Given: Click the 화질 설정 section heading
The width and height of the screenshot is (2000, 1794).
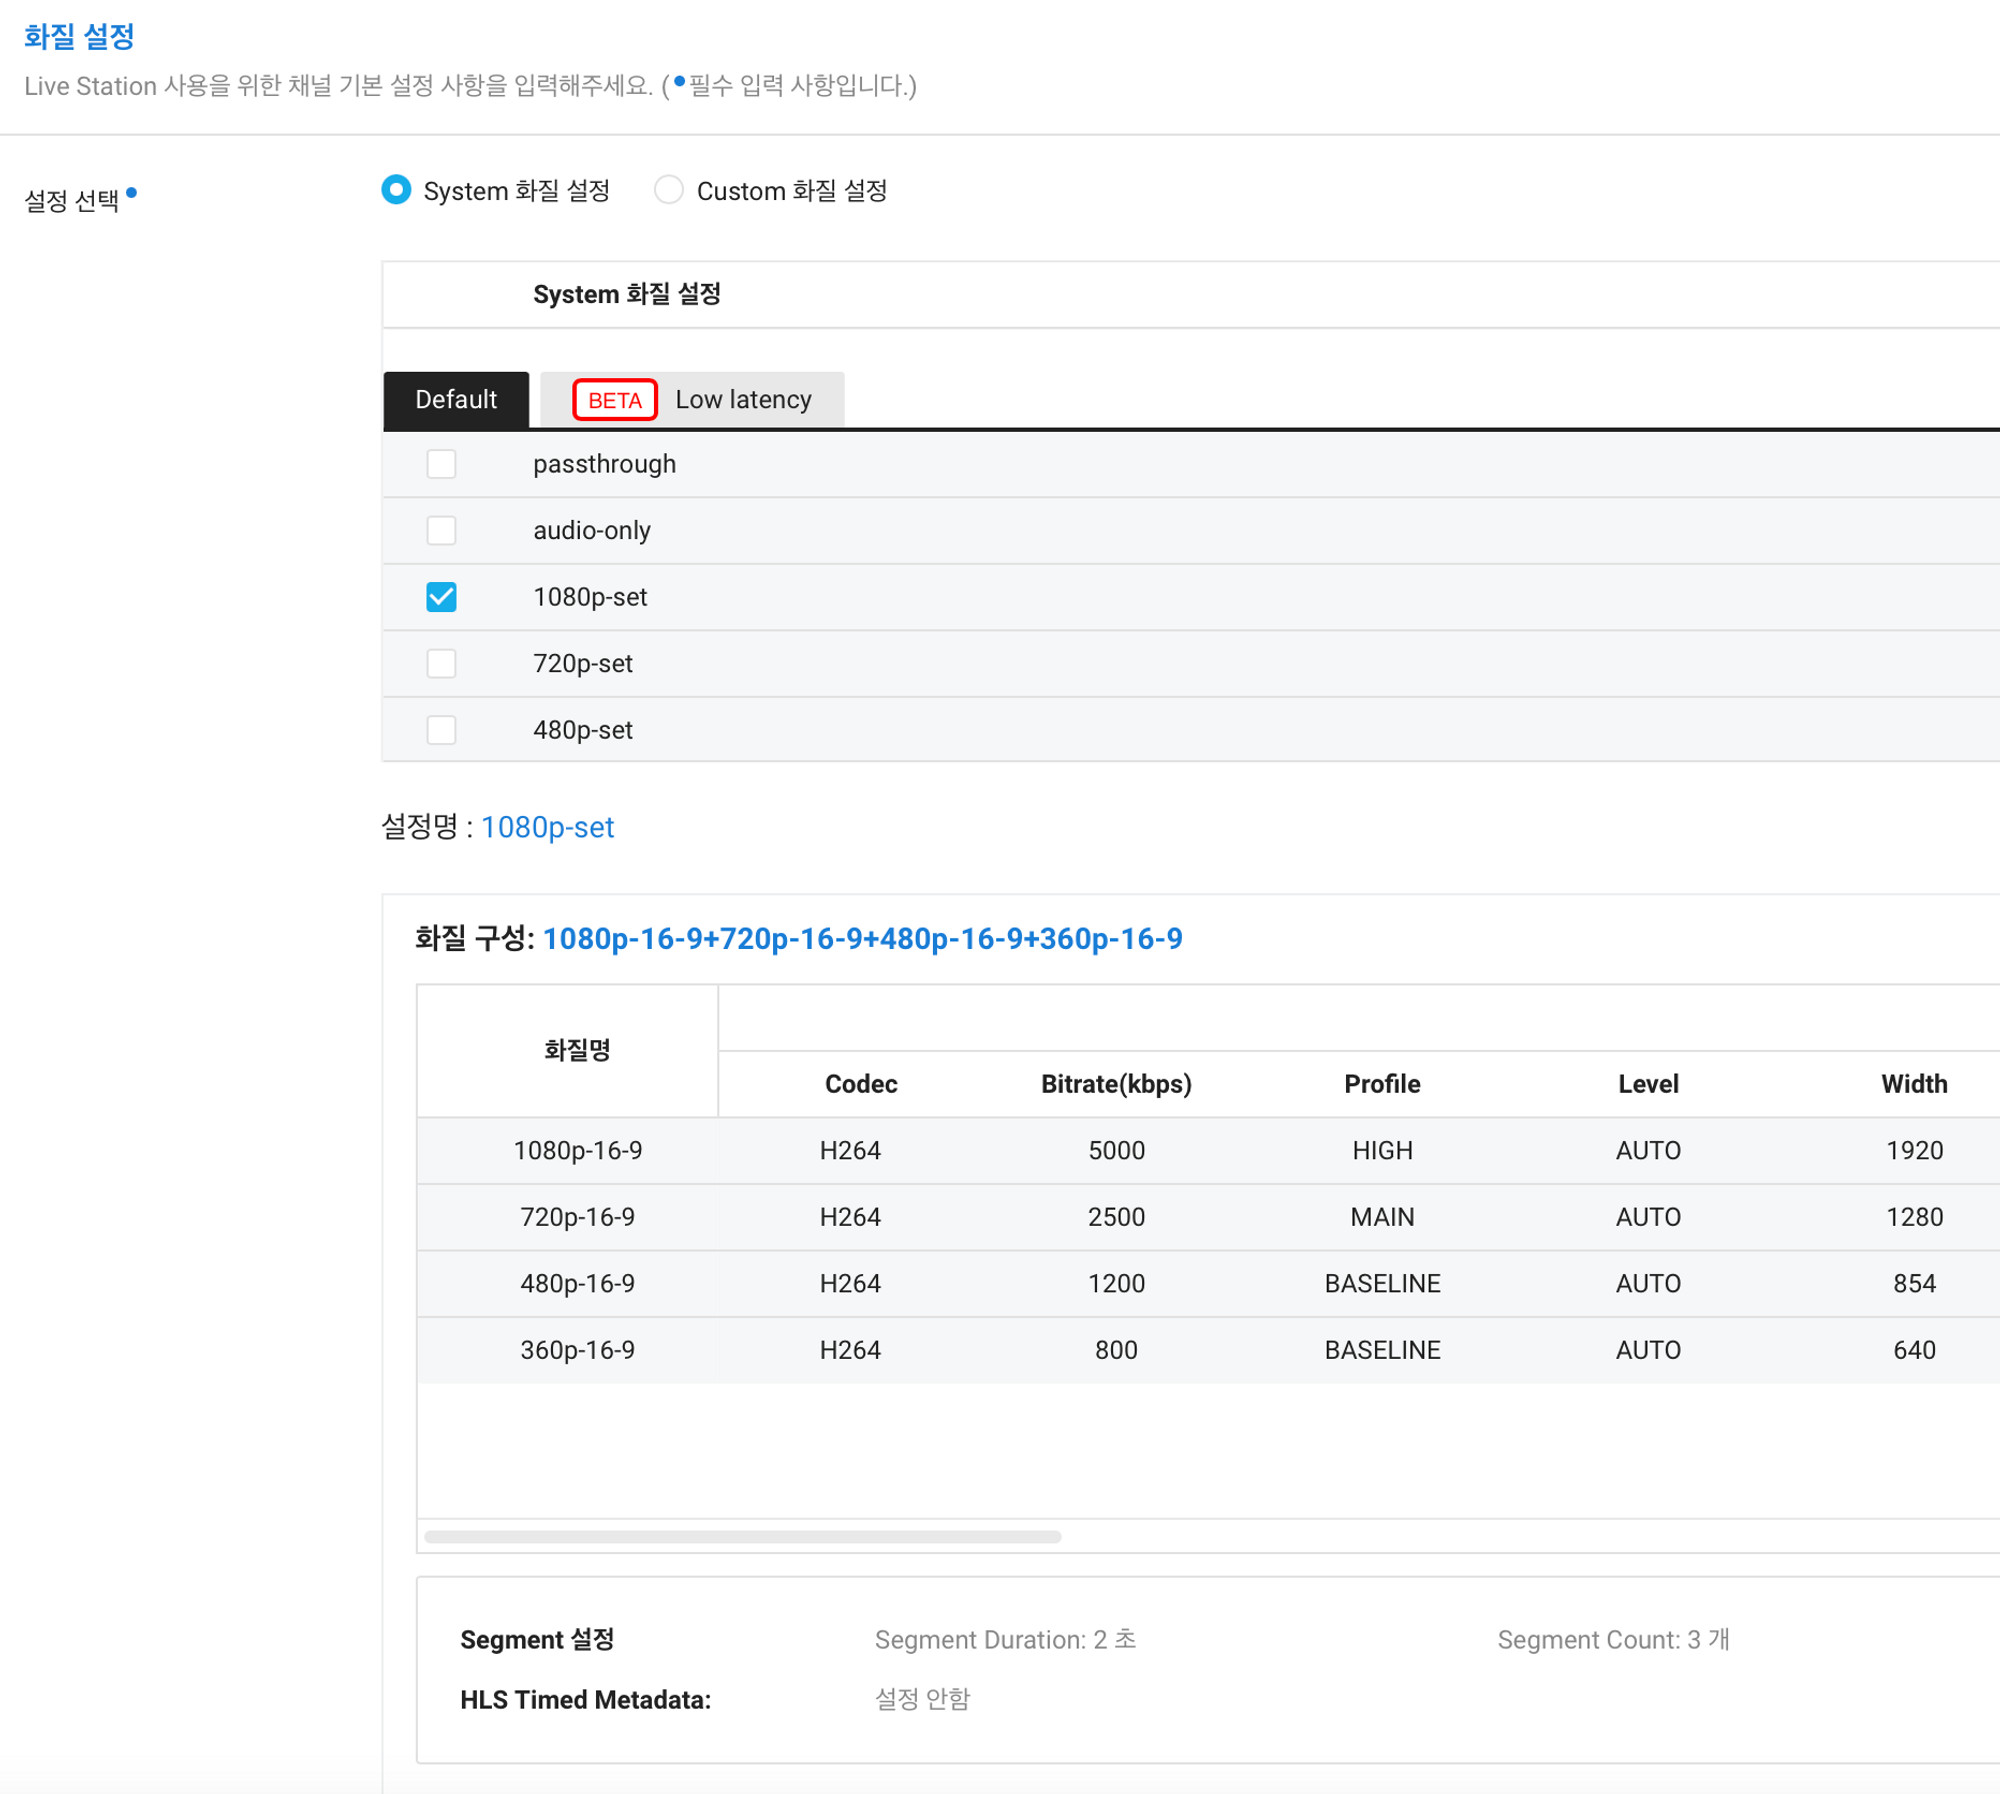Looking at the screenshot, I should pyautogui.click(x=79, y=37).
